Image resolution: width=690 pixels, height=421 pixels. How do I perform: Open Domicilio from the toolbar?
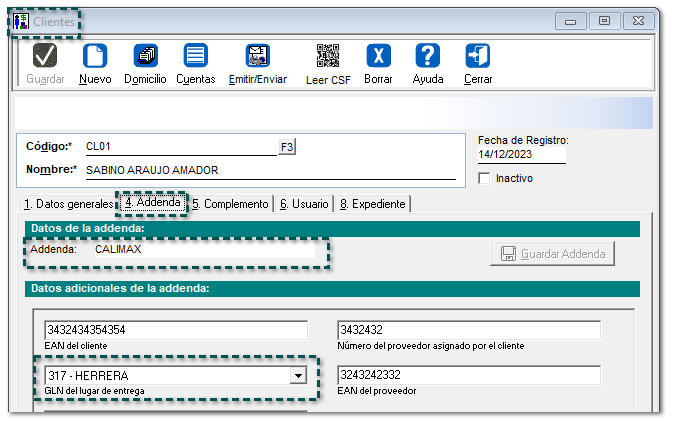[145, 57]
